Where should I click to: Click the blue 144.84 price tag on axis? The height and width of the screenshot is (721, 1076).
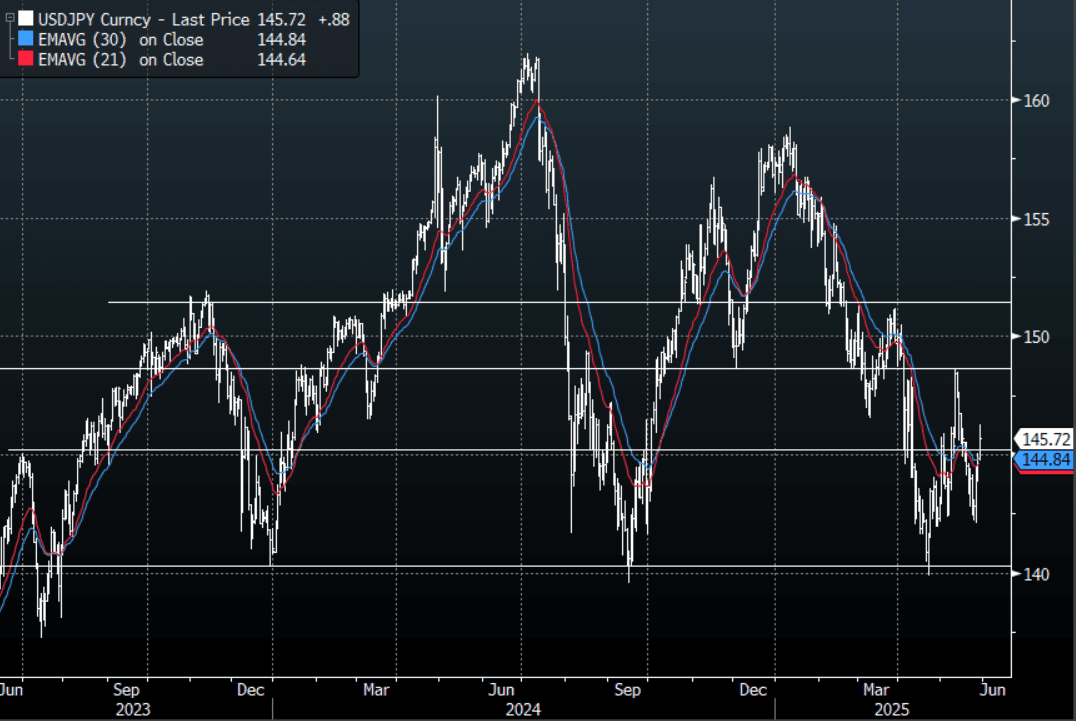coord(1046,459)
